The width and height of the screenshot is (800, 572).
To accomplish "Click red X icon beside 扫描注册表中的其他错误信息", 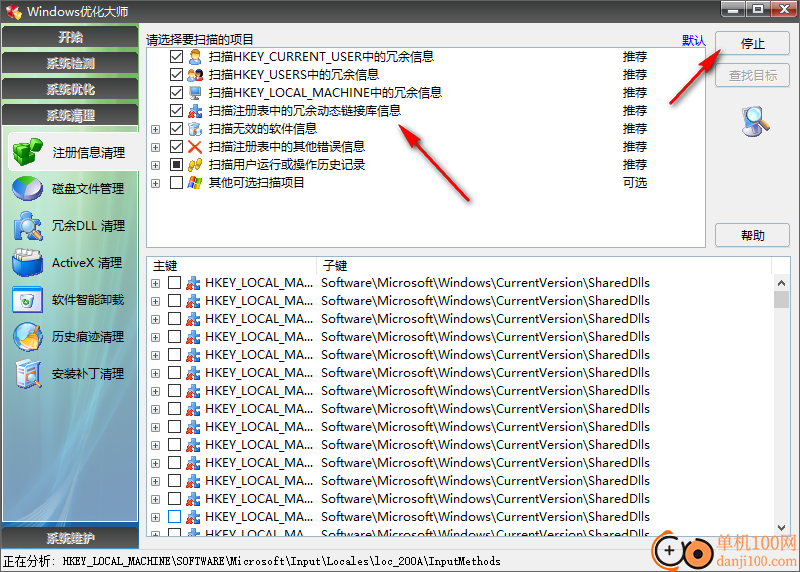I will (x=195, y=147).
